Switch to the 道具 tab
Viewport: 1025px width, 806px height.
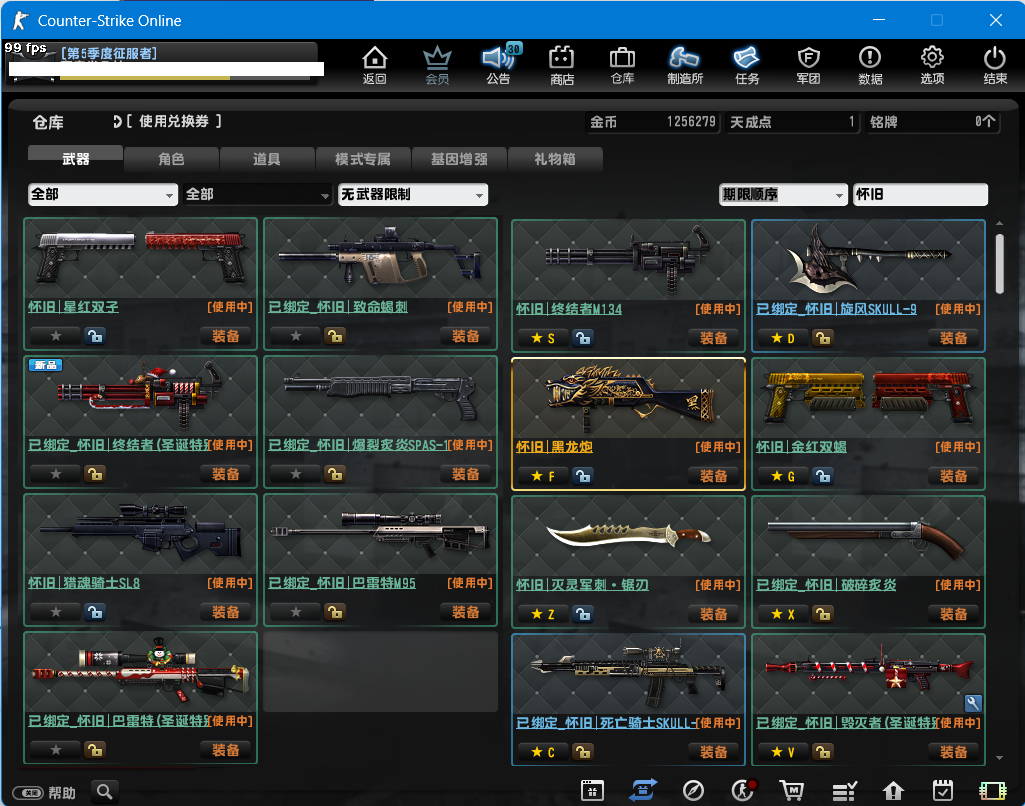point(267,158)
